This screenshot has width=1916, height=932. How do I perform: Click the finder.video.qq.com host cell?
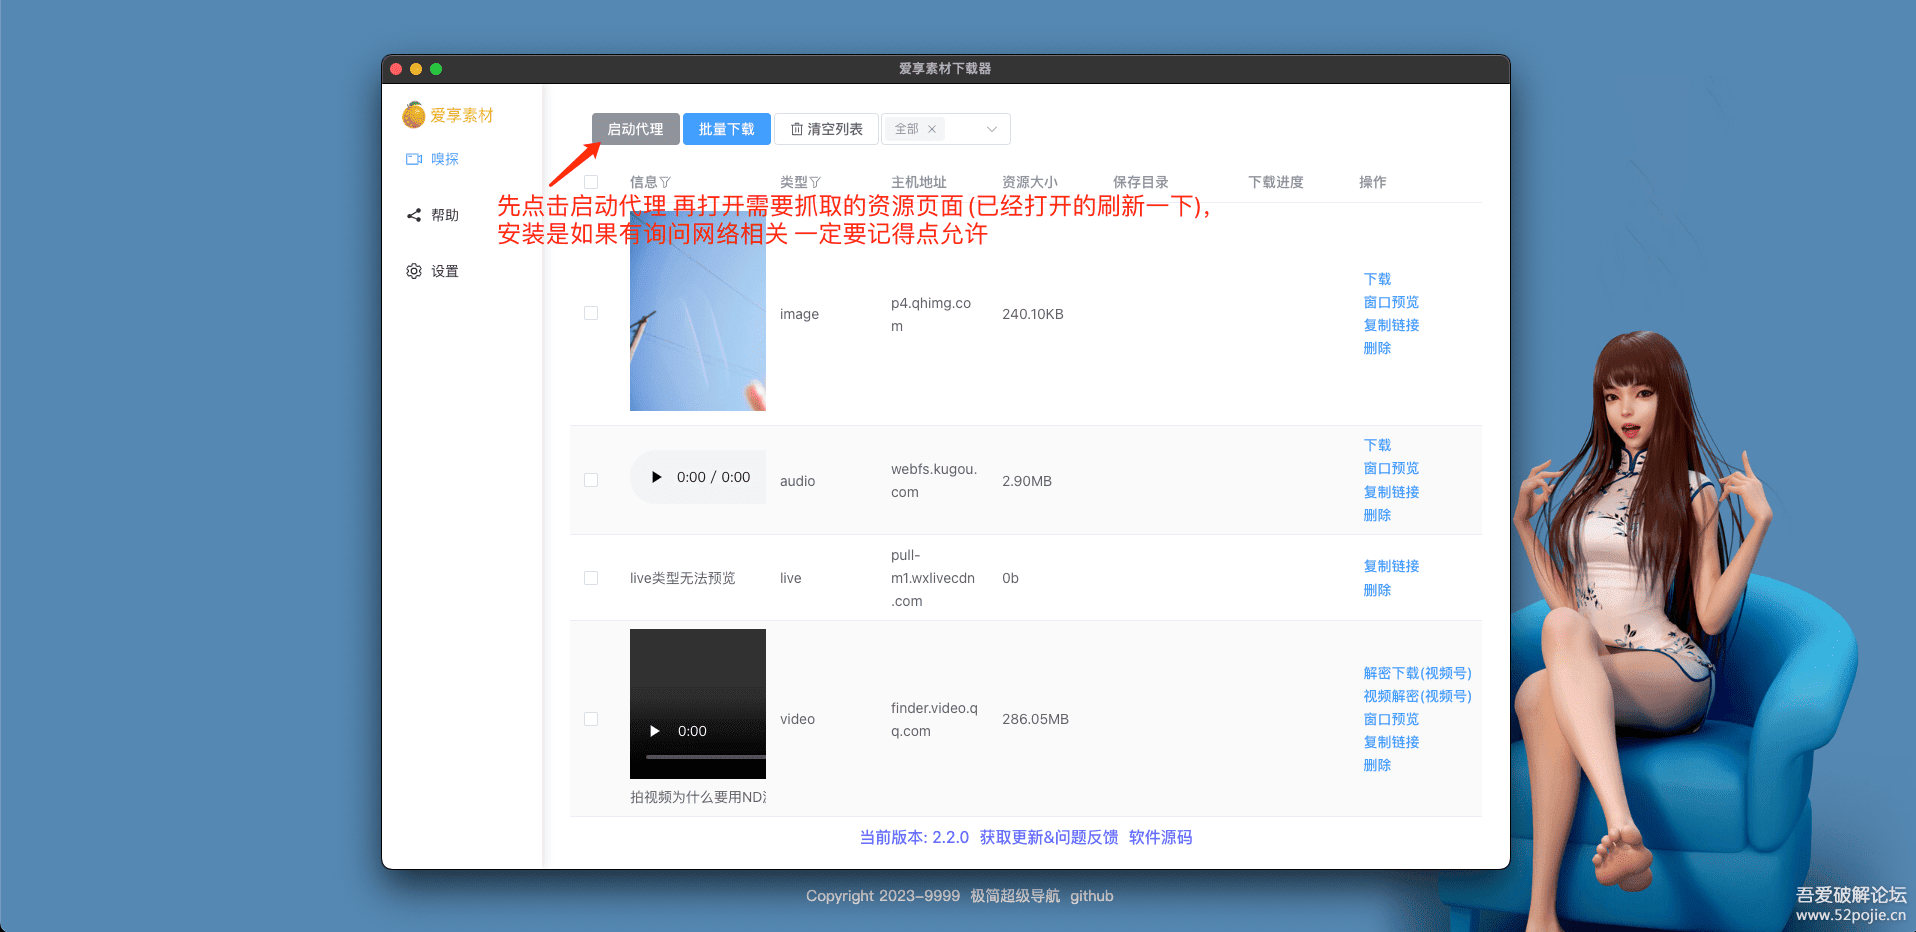coord(935,719)
